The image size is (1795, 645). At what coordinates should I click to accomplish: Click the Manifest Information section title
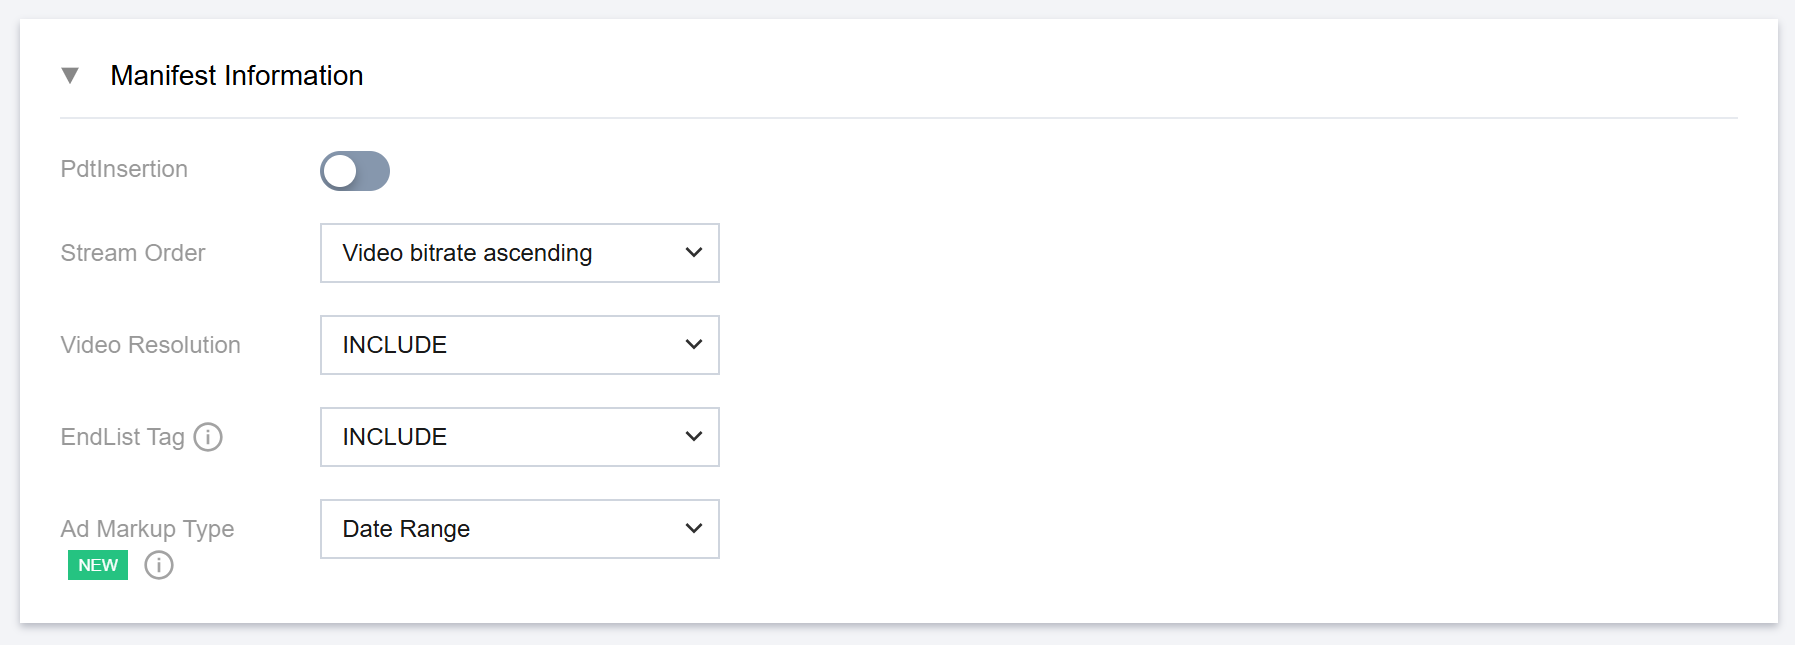[237, 76]
